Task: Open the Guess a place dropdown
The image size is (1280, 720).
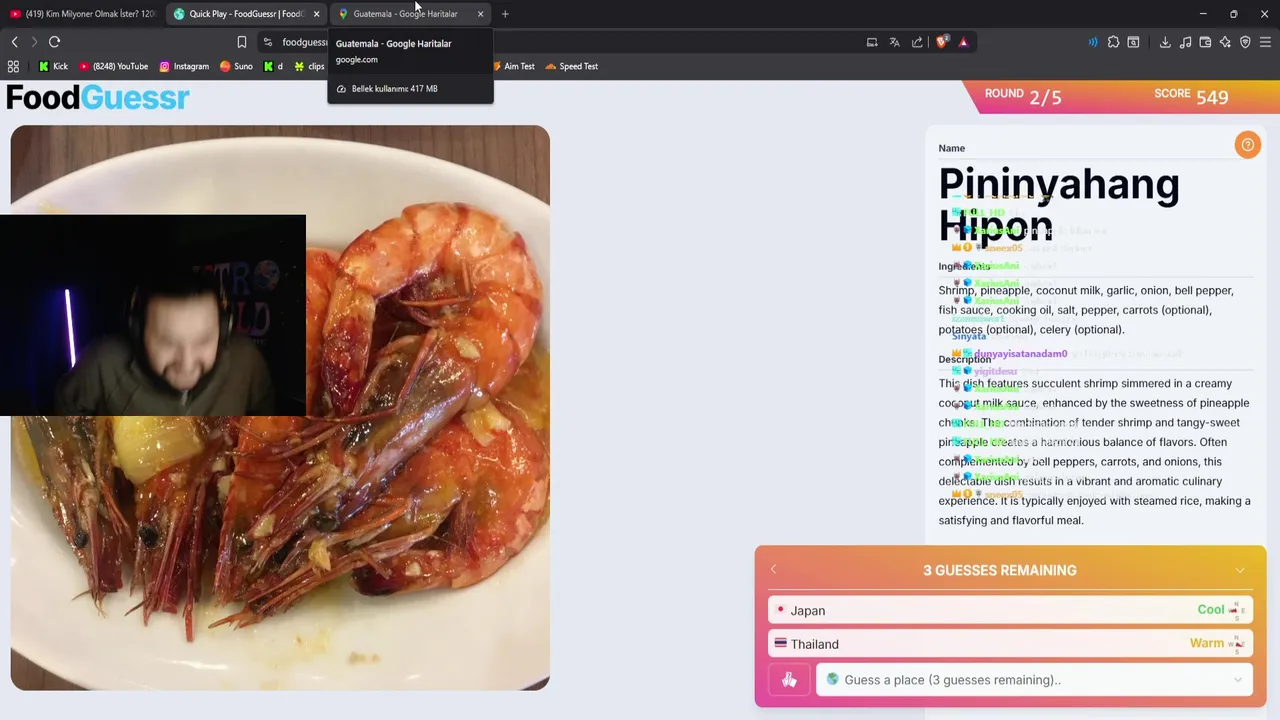Action: [1034, 680]
